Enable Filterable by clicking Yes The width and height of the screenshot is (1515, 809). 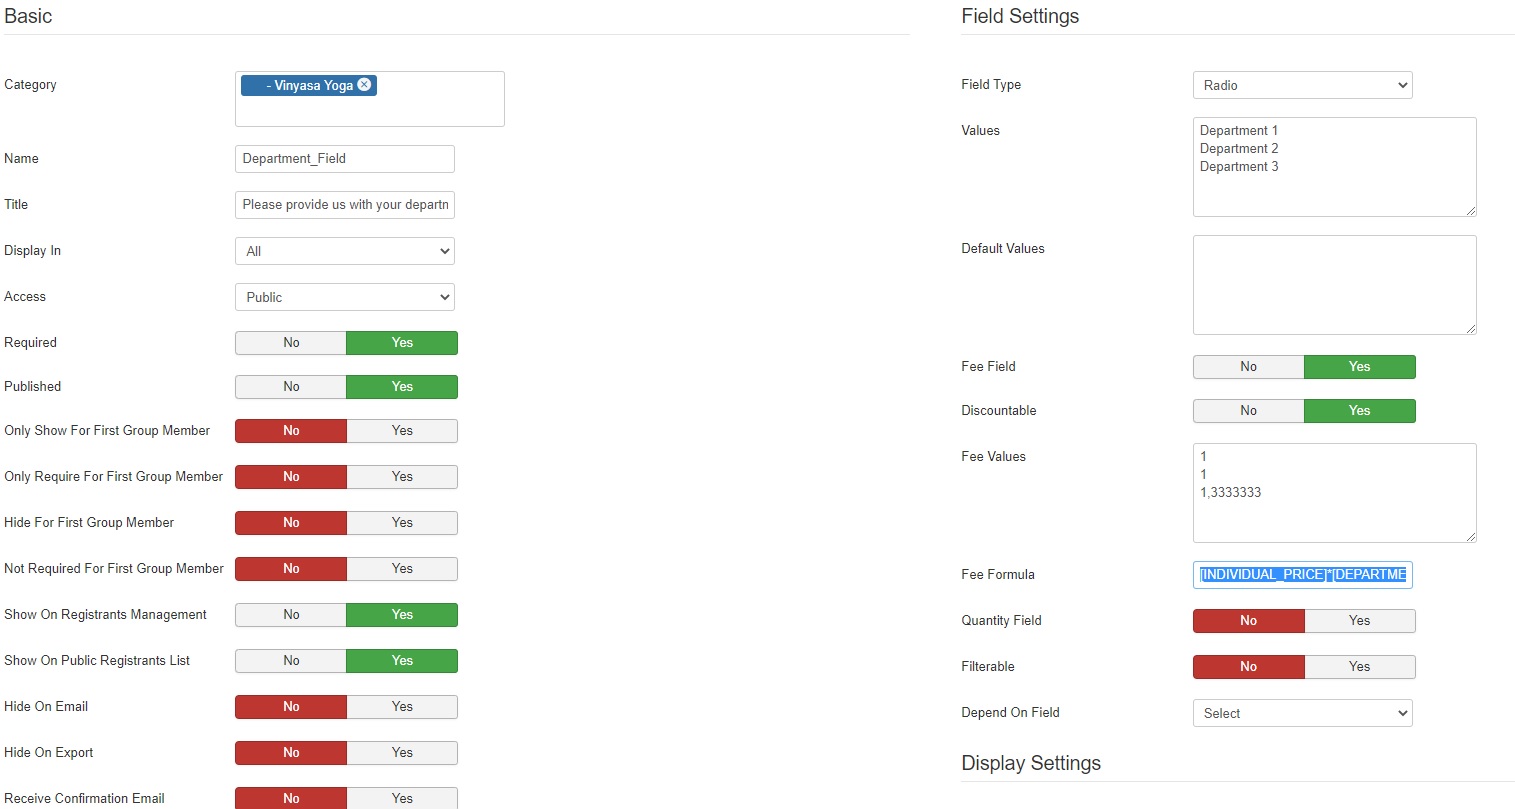1359,667
